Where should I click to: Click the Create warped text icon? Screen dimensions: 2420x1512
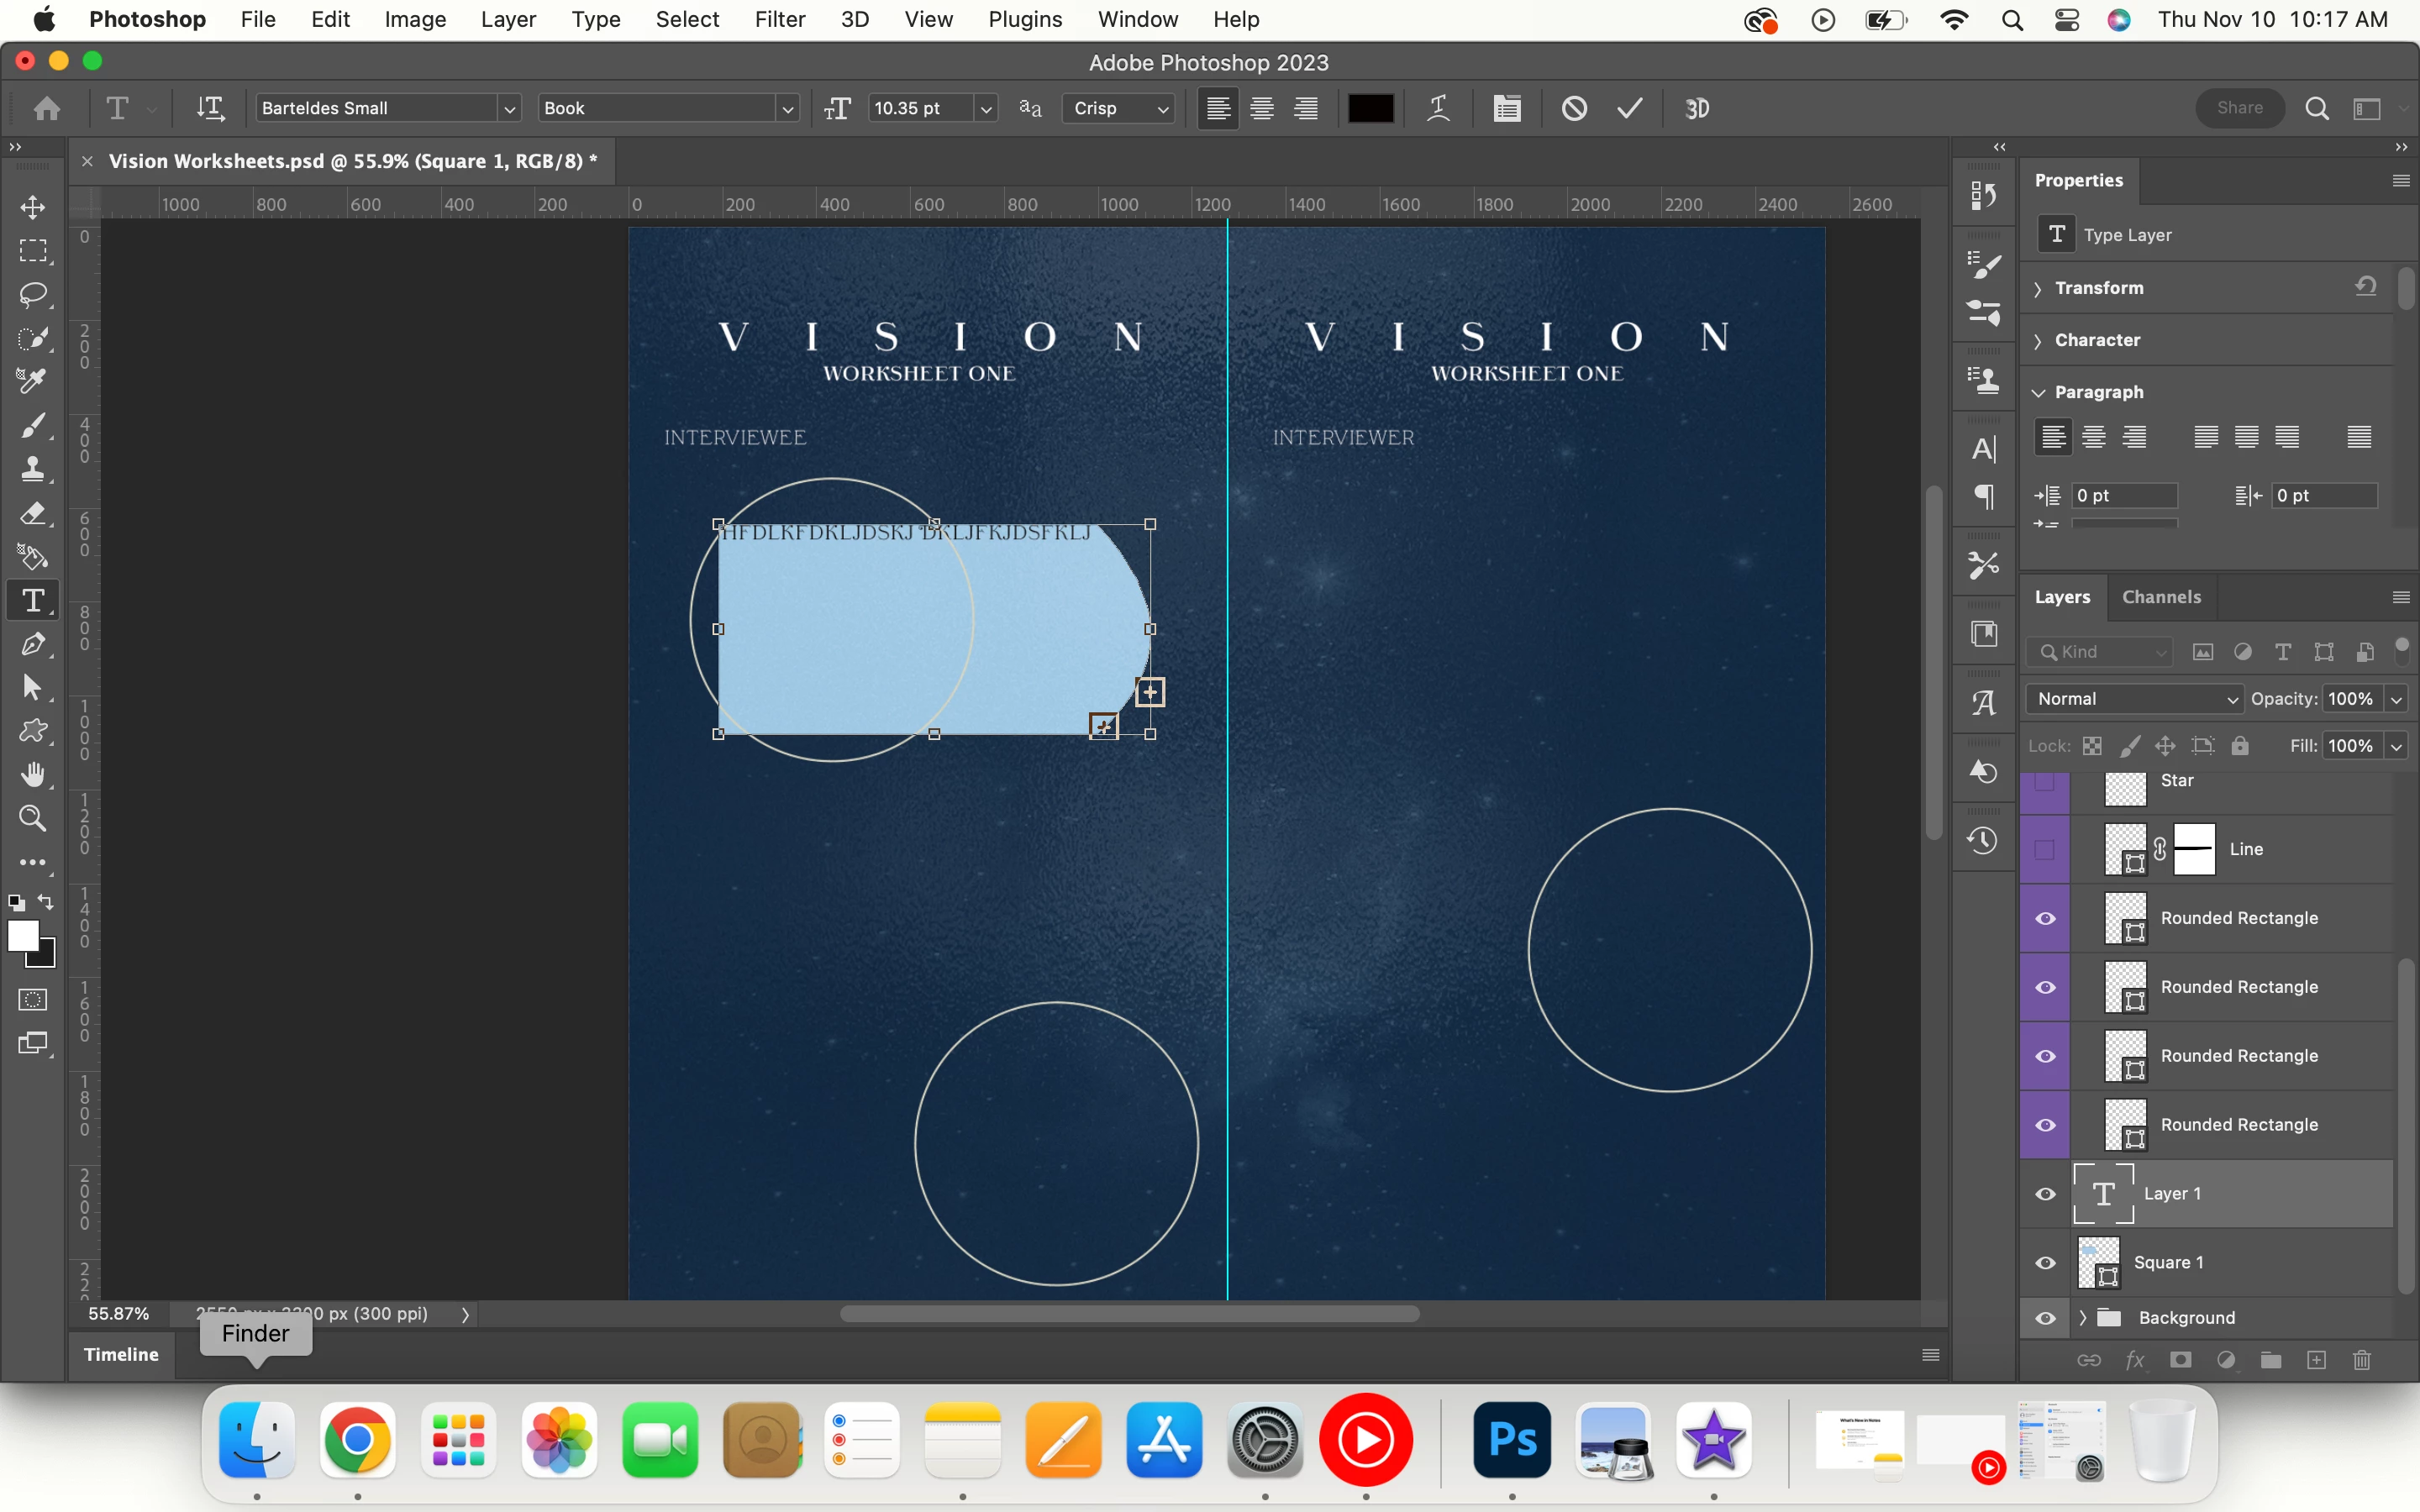(1438, 108)
